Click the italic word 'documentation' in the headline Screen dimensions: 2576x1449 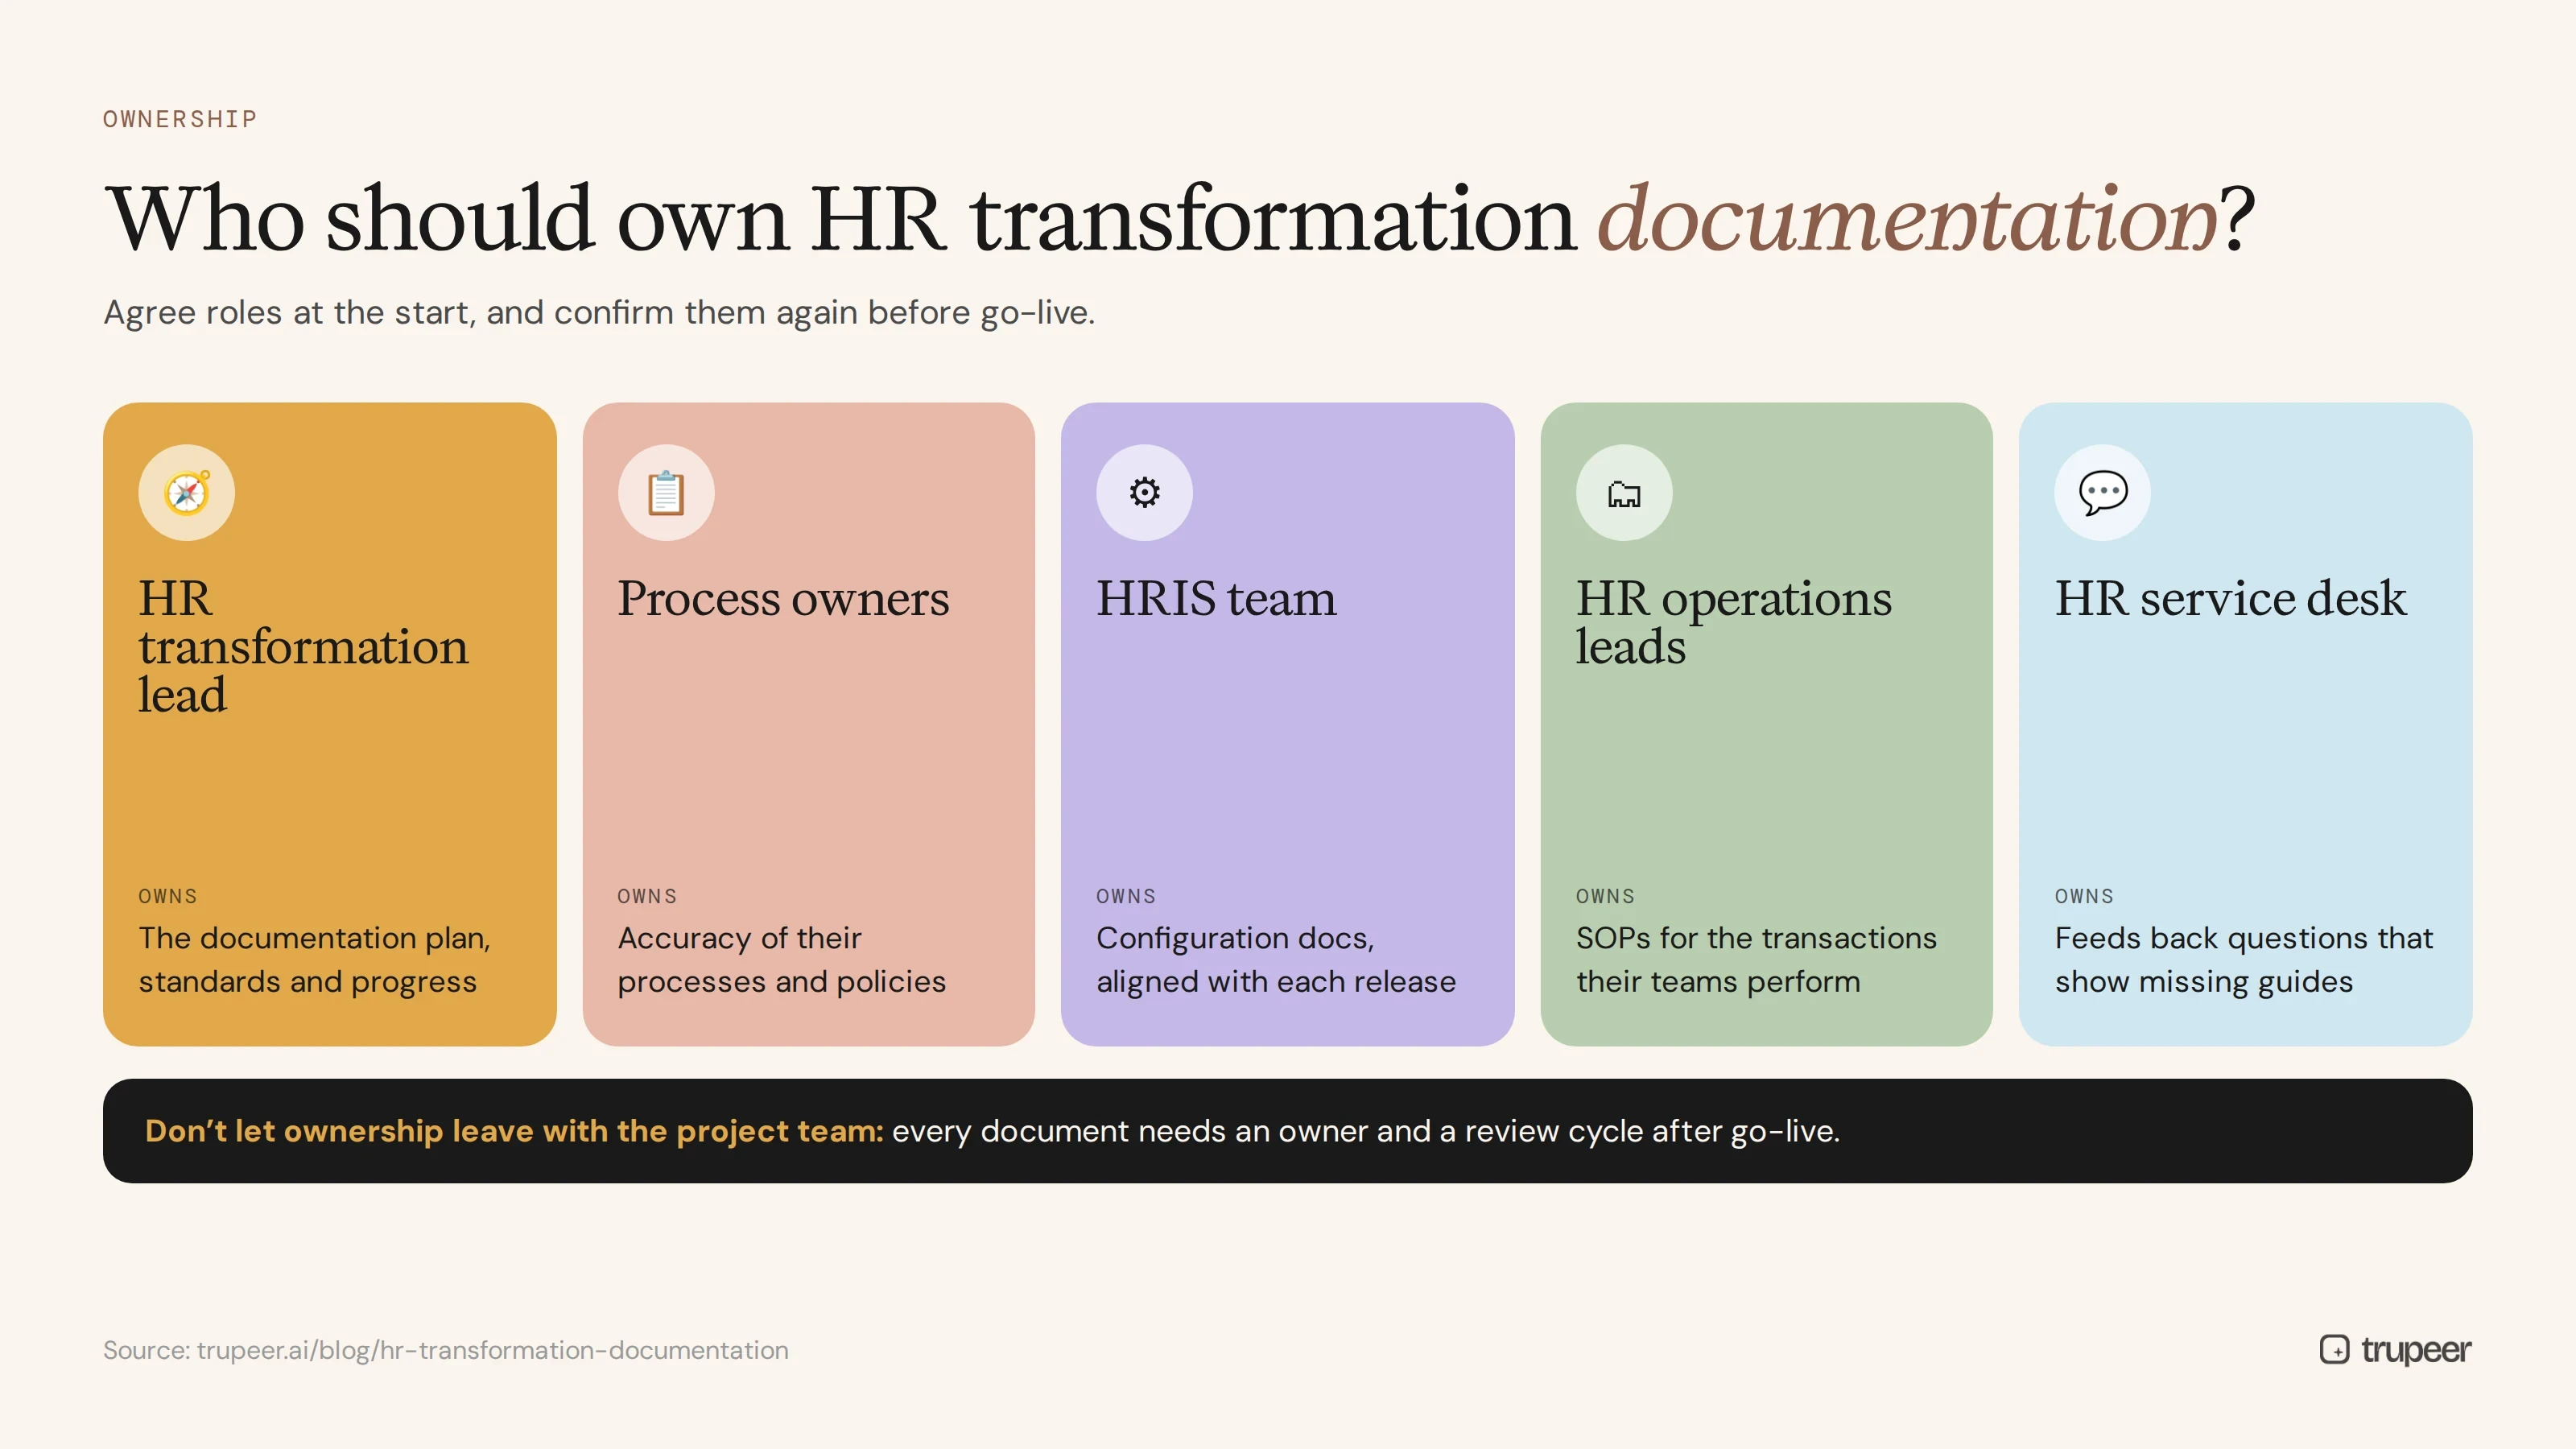1906,217
